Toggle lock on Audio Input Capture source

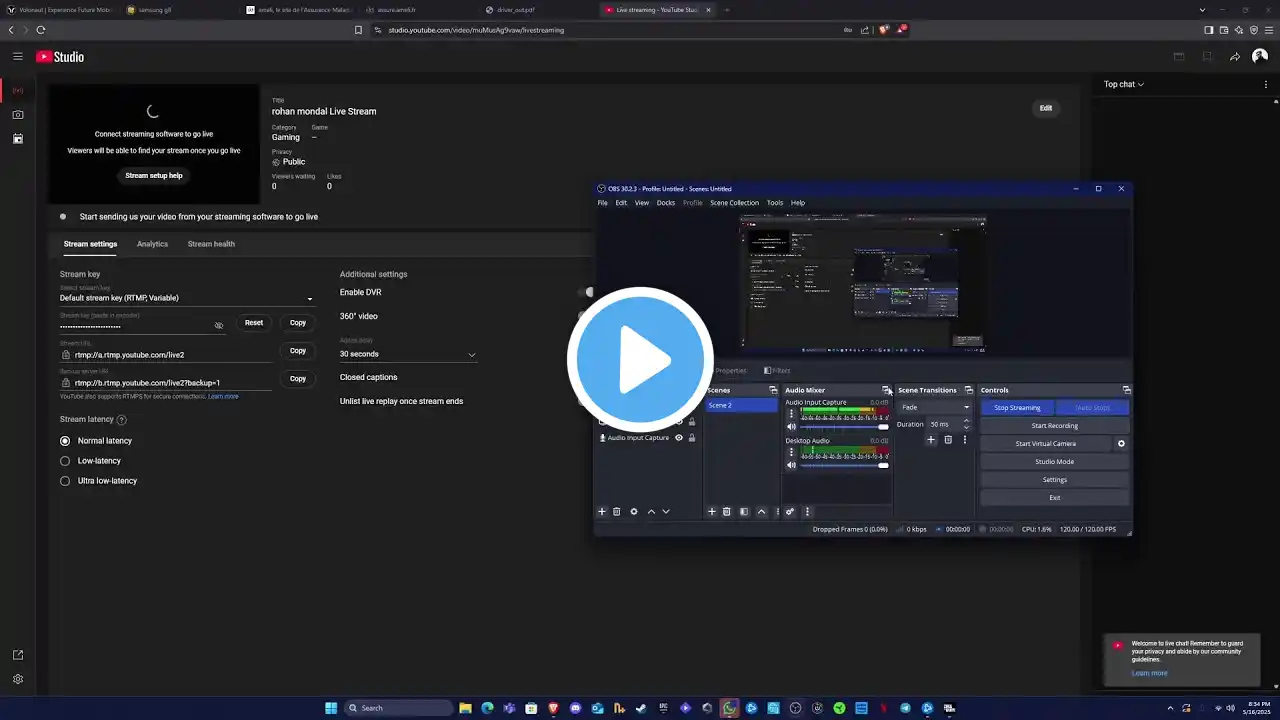pyautogui.click(x=692, y=437)
